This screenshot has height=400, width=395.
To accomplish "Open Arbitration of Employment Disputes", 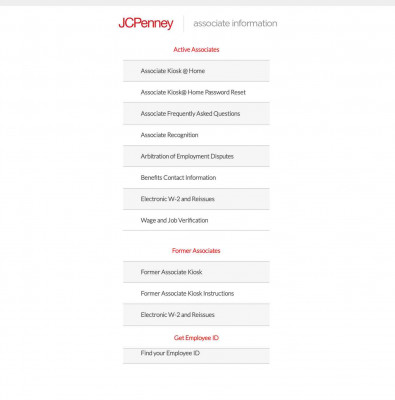I will [196, 156].
